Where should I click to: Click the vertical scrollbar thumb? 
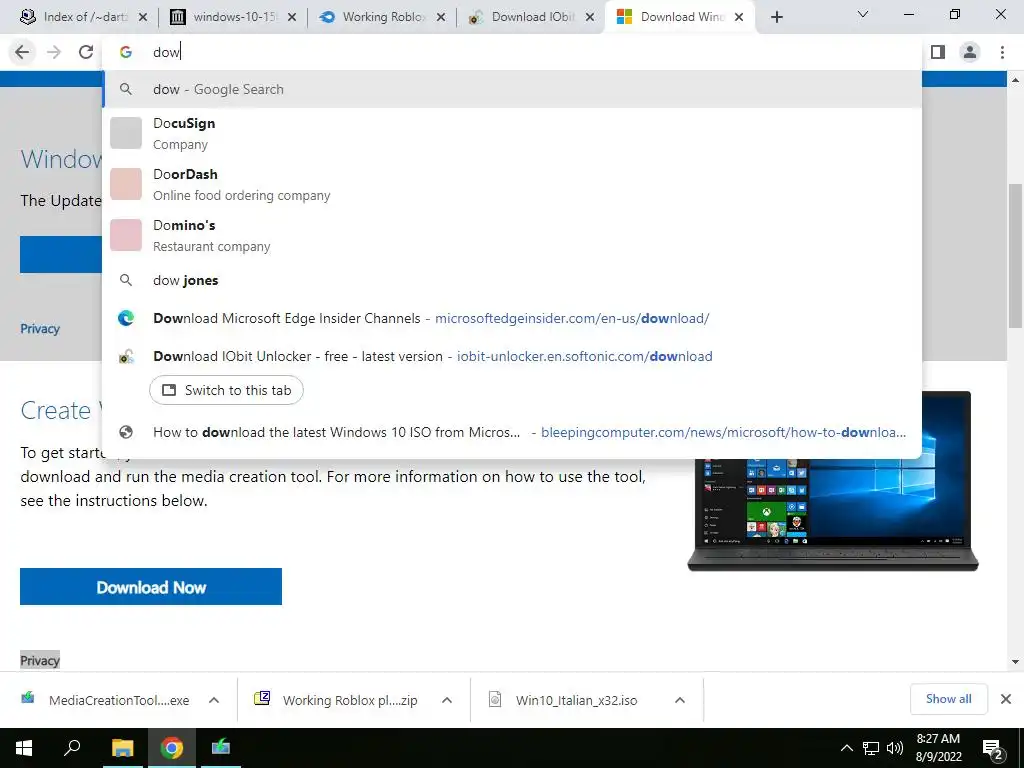1016,255
